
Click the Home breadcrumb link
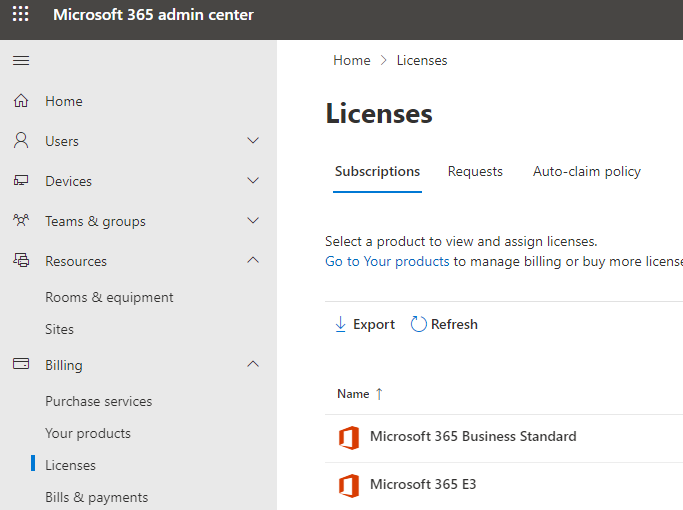[352, 60]
